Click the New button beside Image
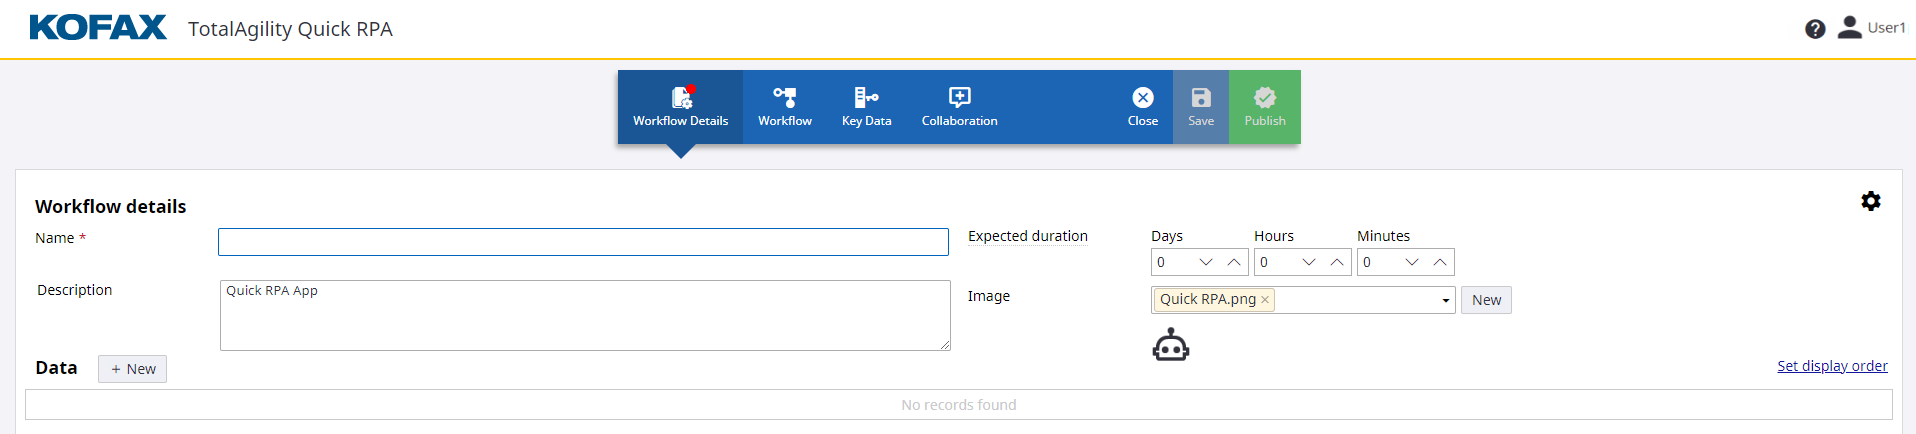Screen dimensions: 1916x434 [x=1486, y=300]
